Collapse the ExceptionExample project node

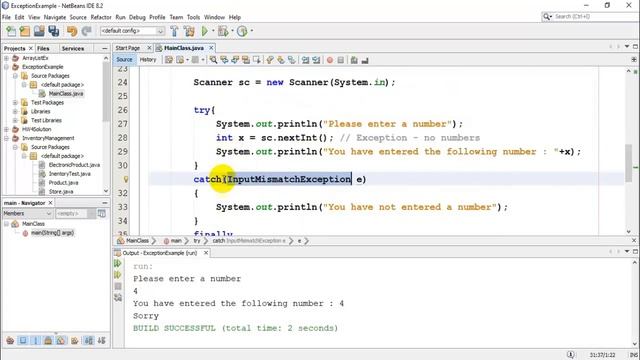click(6, 67)
